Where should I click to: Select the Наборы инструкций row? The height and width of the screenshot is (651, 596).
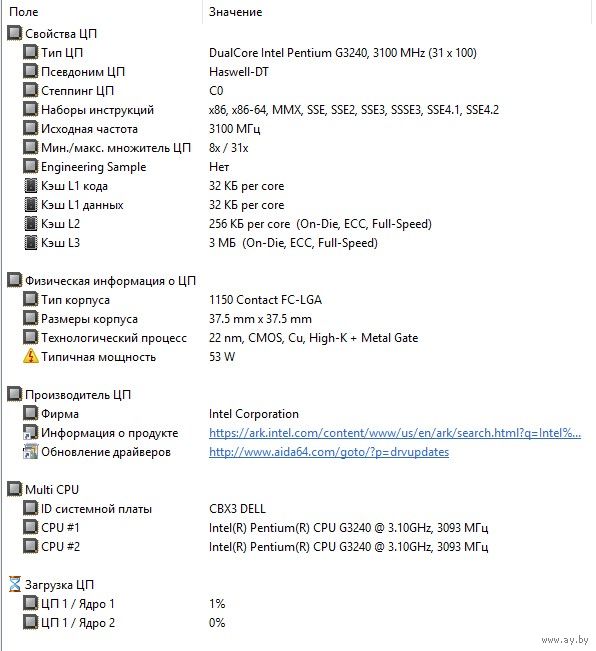click(297, 110)
